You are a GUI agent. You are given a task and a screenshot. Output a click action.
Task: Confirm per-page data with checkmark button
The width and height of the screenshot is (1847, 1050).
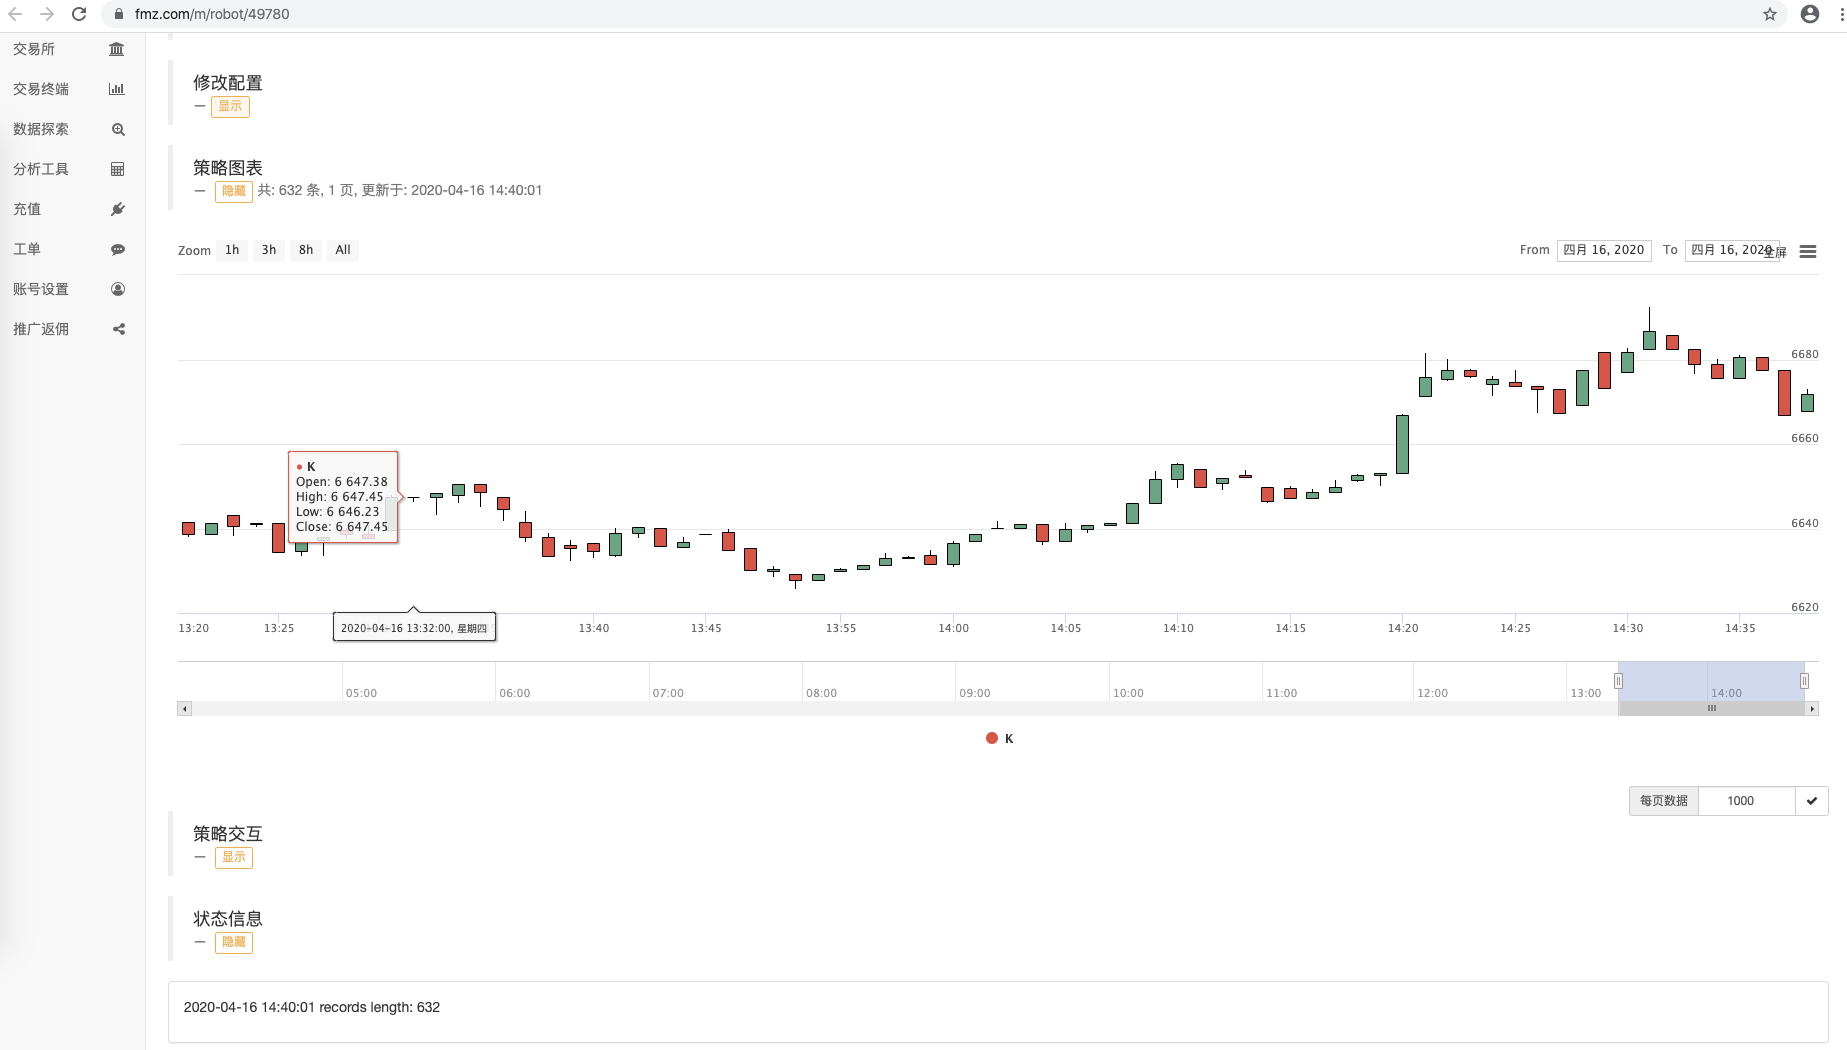point(1811,801)
